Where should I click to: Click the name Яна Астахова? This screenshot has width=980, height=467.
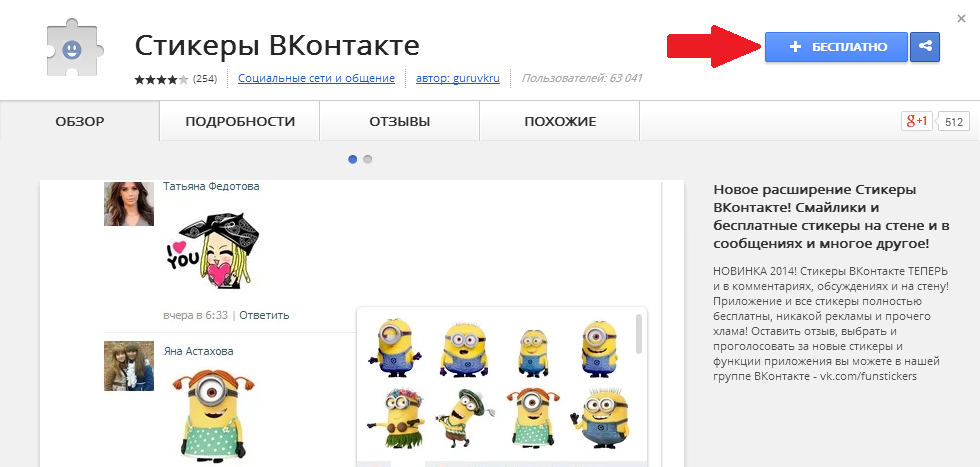[199, 351]
